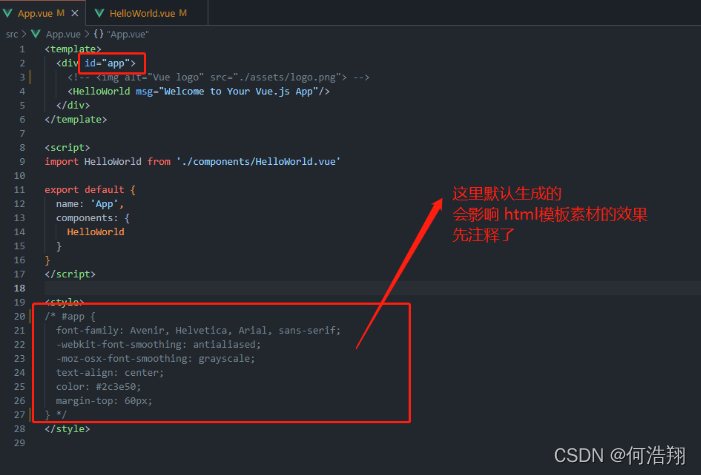Click the empty line 18 in editor
This screenshot has height=475, width=701.
[372, 288]
